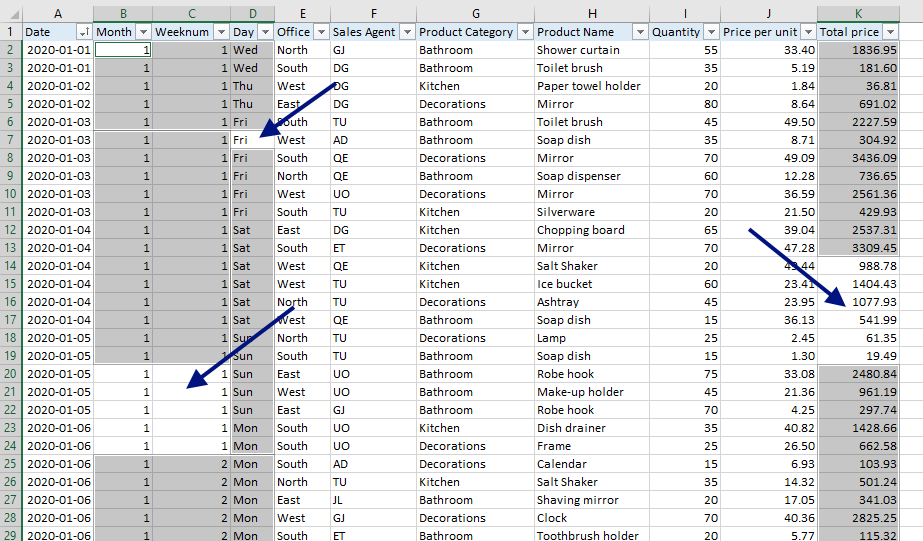This screenshot has width=923, height=541.
Task: Click Day cell 'Fri' in row 7
Action: (x=253, y=140)
